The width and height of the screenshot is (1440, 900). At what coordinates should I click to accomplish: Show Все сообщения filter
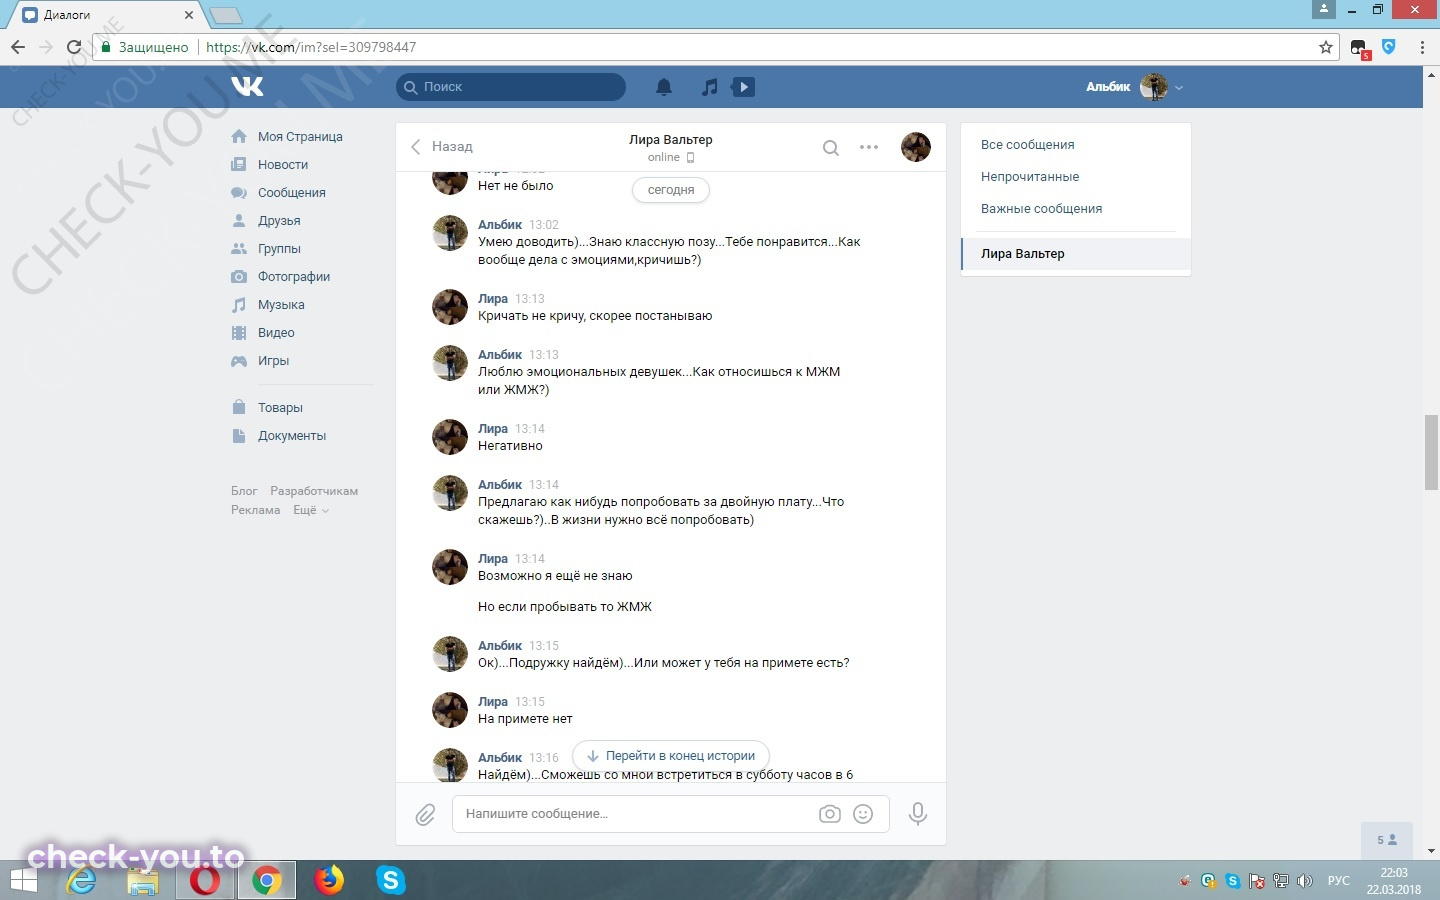pyautogui.click(x=1076, y=145)
